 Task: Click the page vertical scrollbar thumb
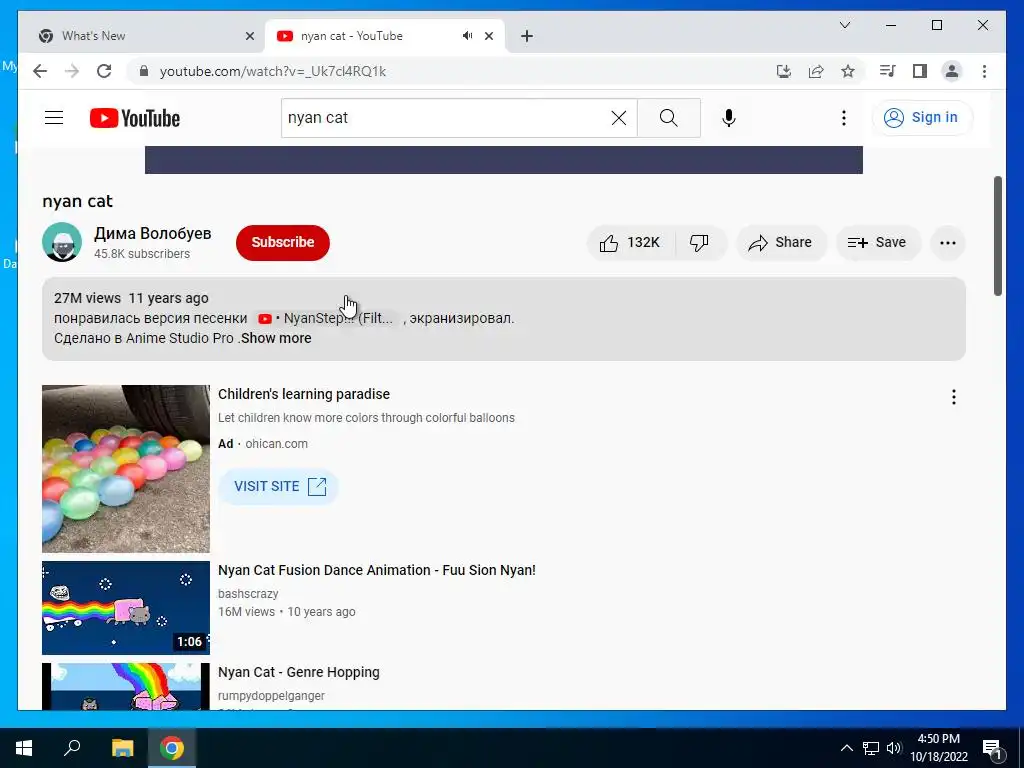997,236
